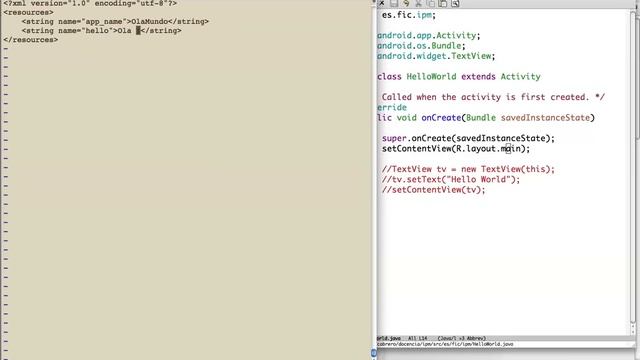This screenshot has width=640, height=360.
Task: Click the X close-buffer icon in Emacs toolbar
Action: (x=382, y=3)
